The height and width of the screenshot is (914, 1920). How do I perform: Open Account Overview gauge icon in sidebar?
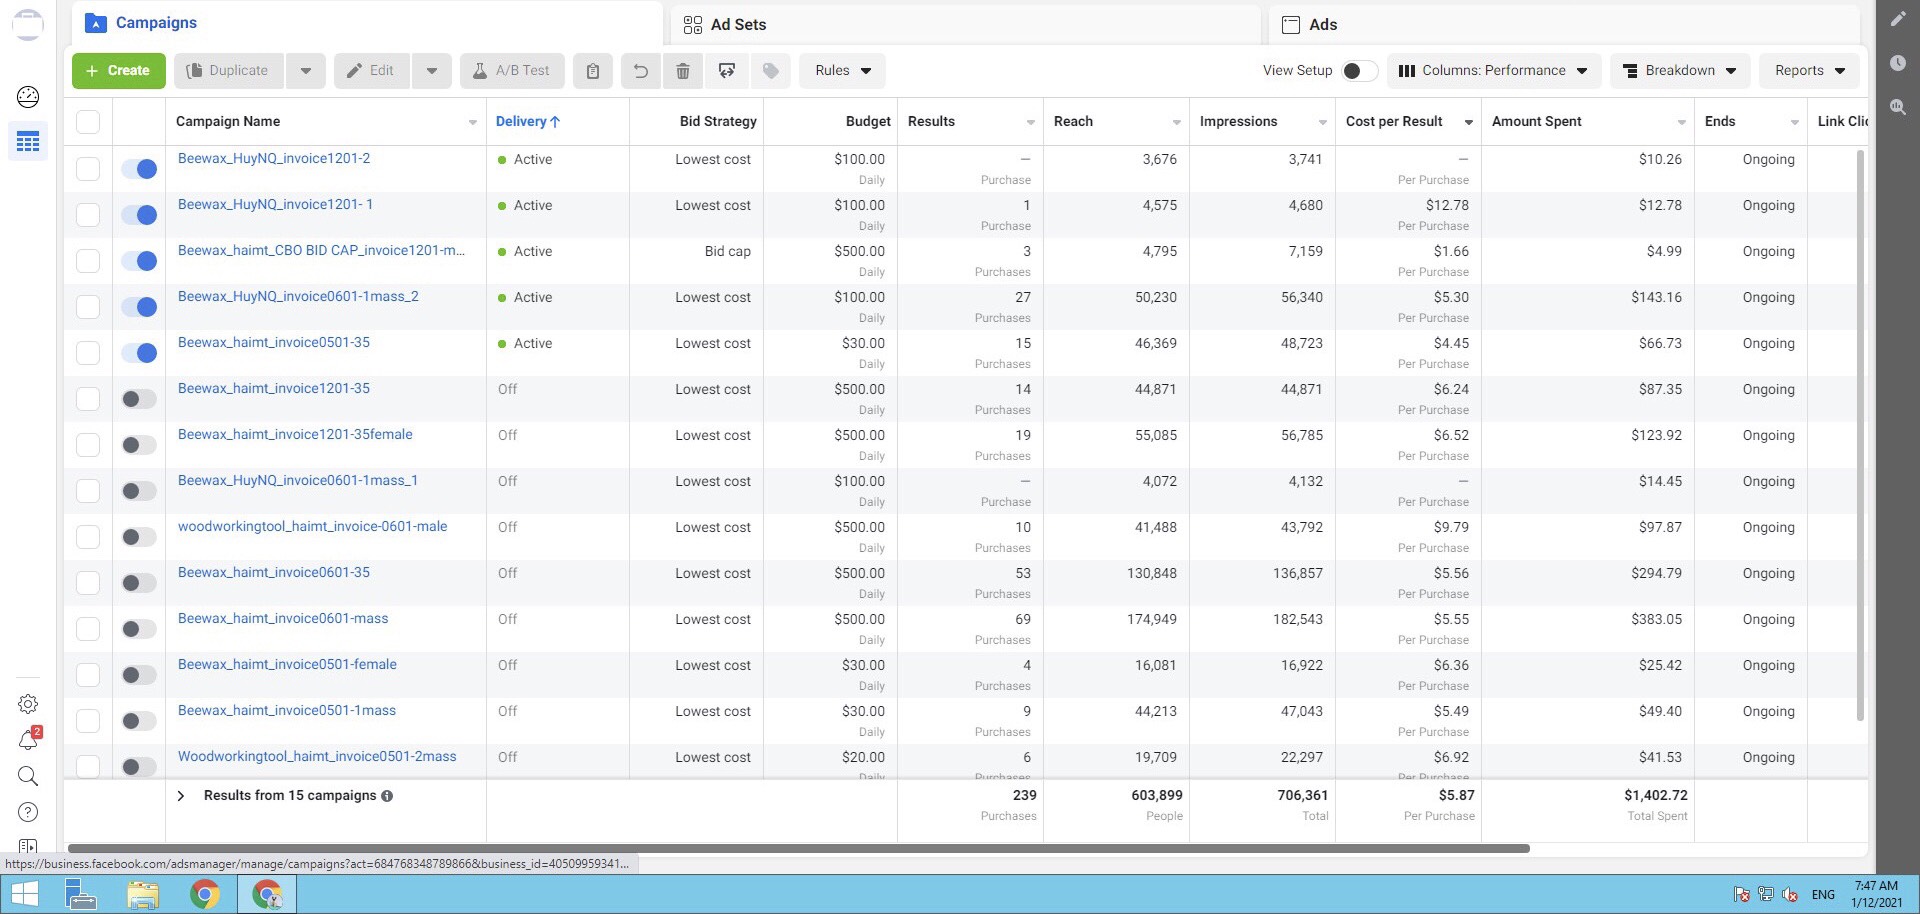pyautogui.click(x=28, y=97)
